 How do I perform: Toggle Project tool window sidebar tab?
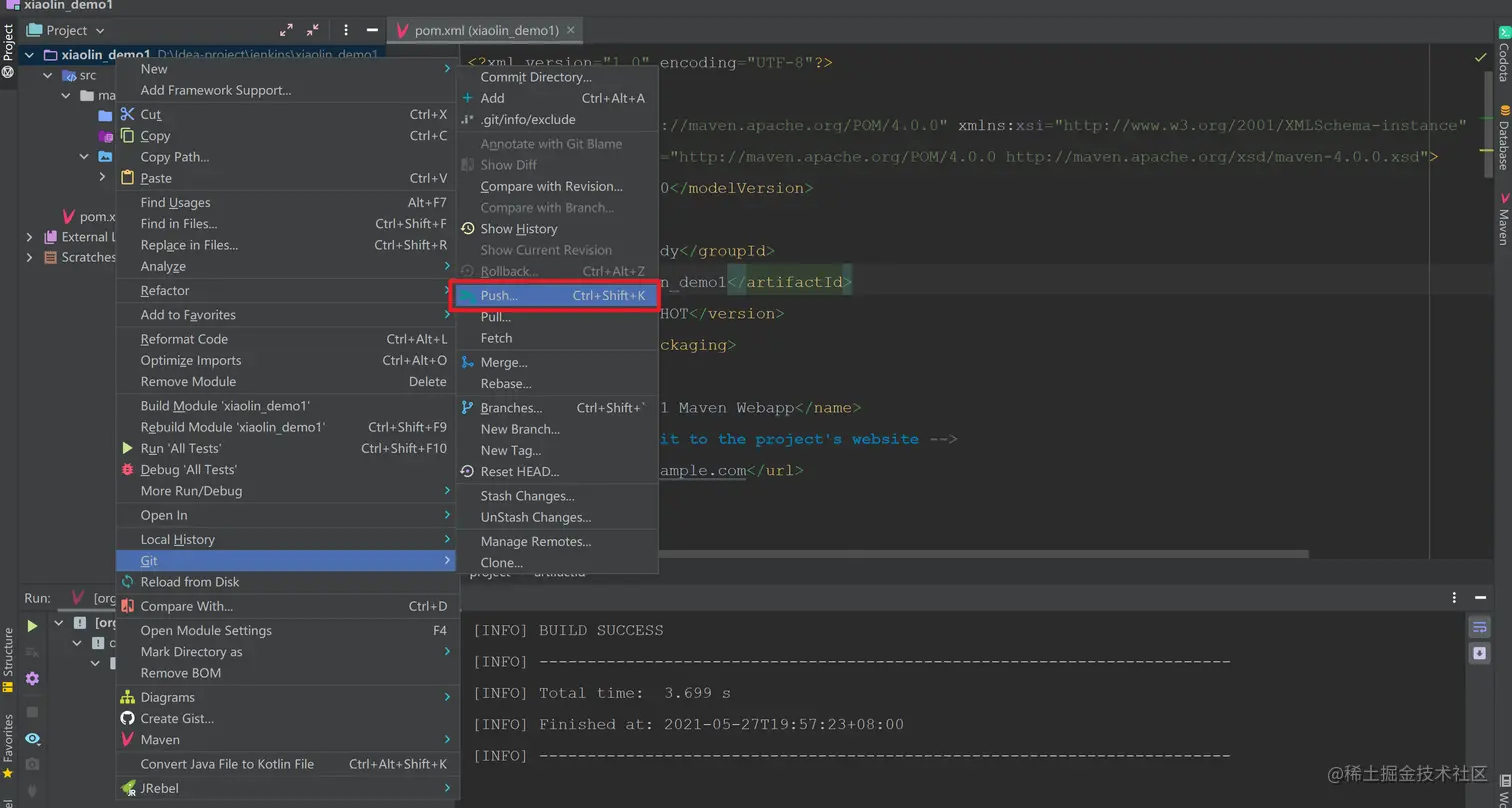8,50
